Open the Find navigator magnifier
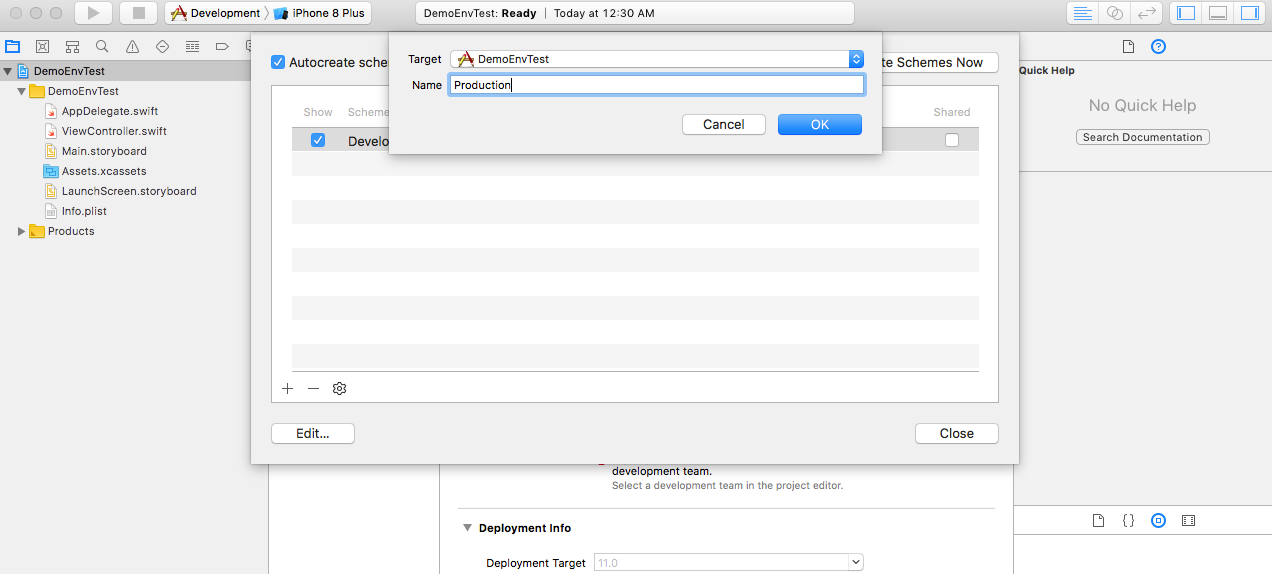 tap(102, 46)
